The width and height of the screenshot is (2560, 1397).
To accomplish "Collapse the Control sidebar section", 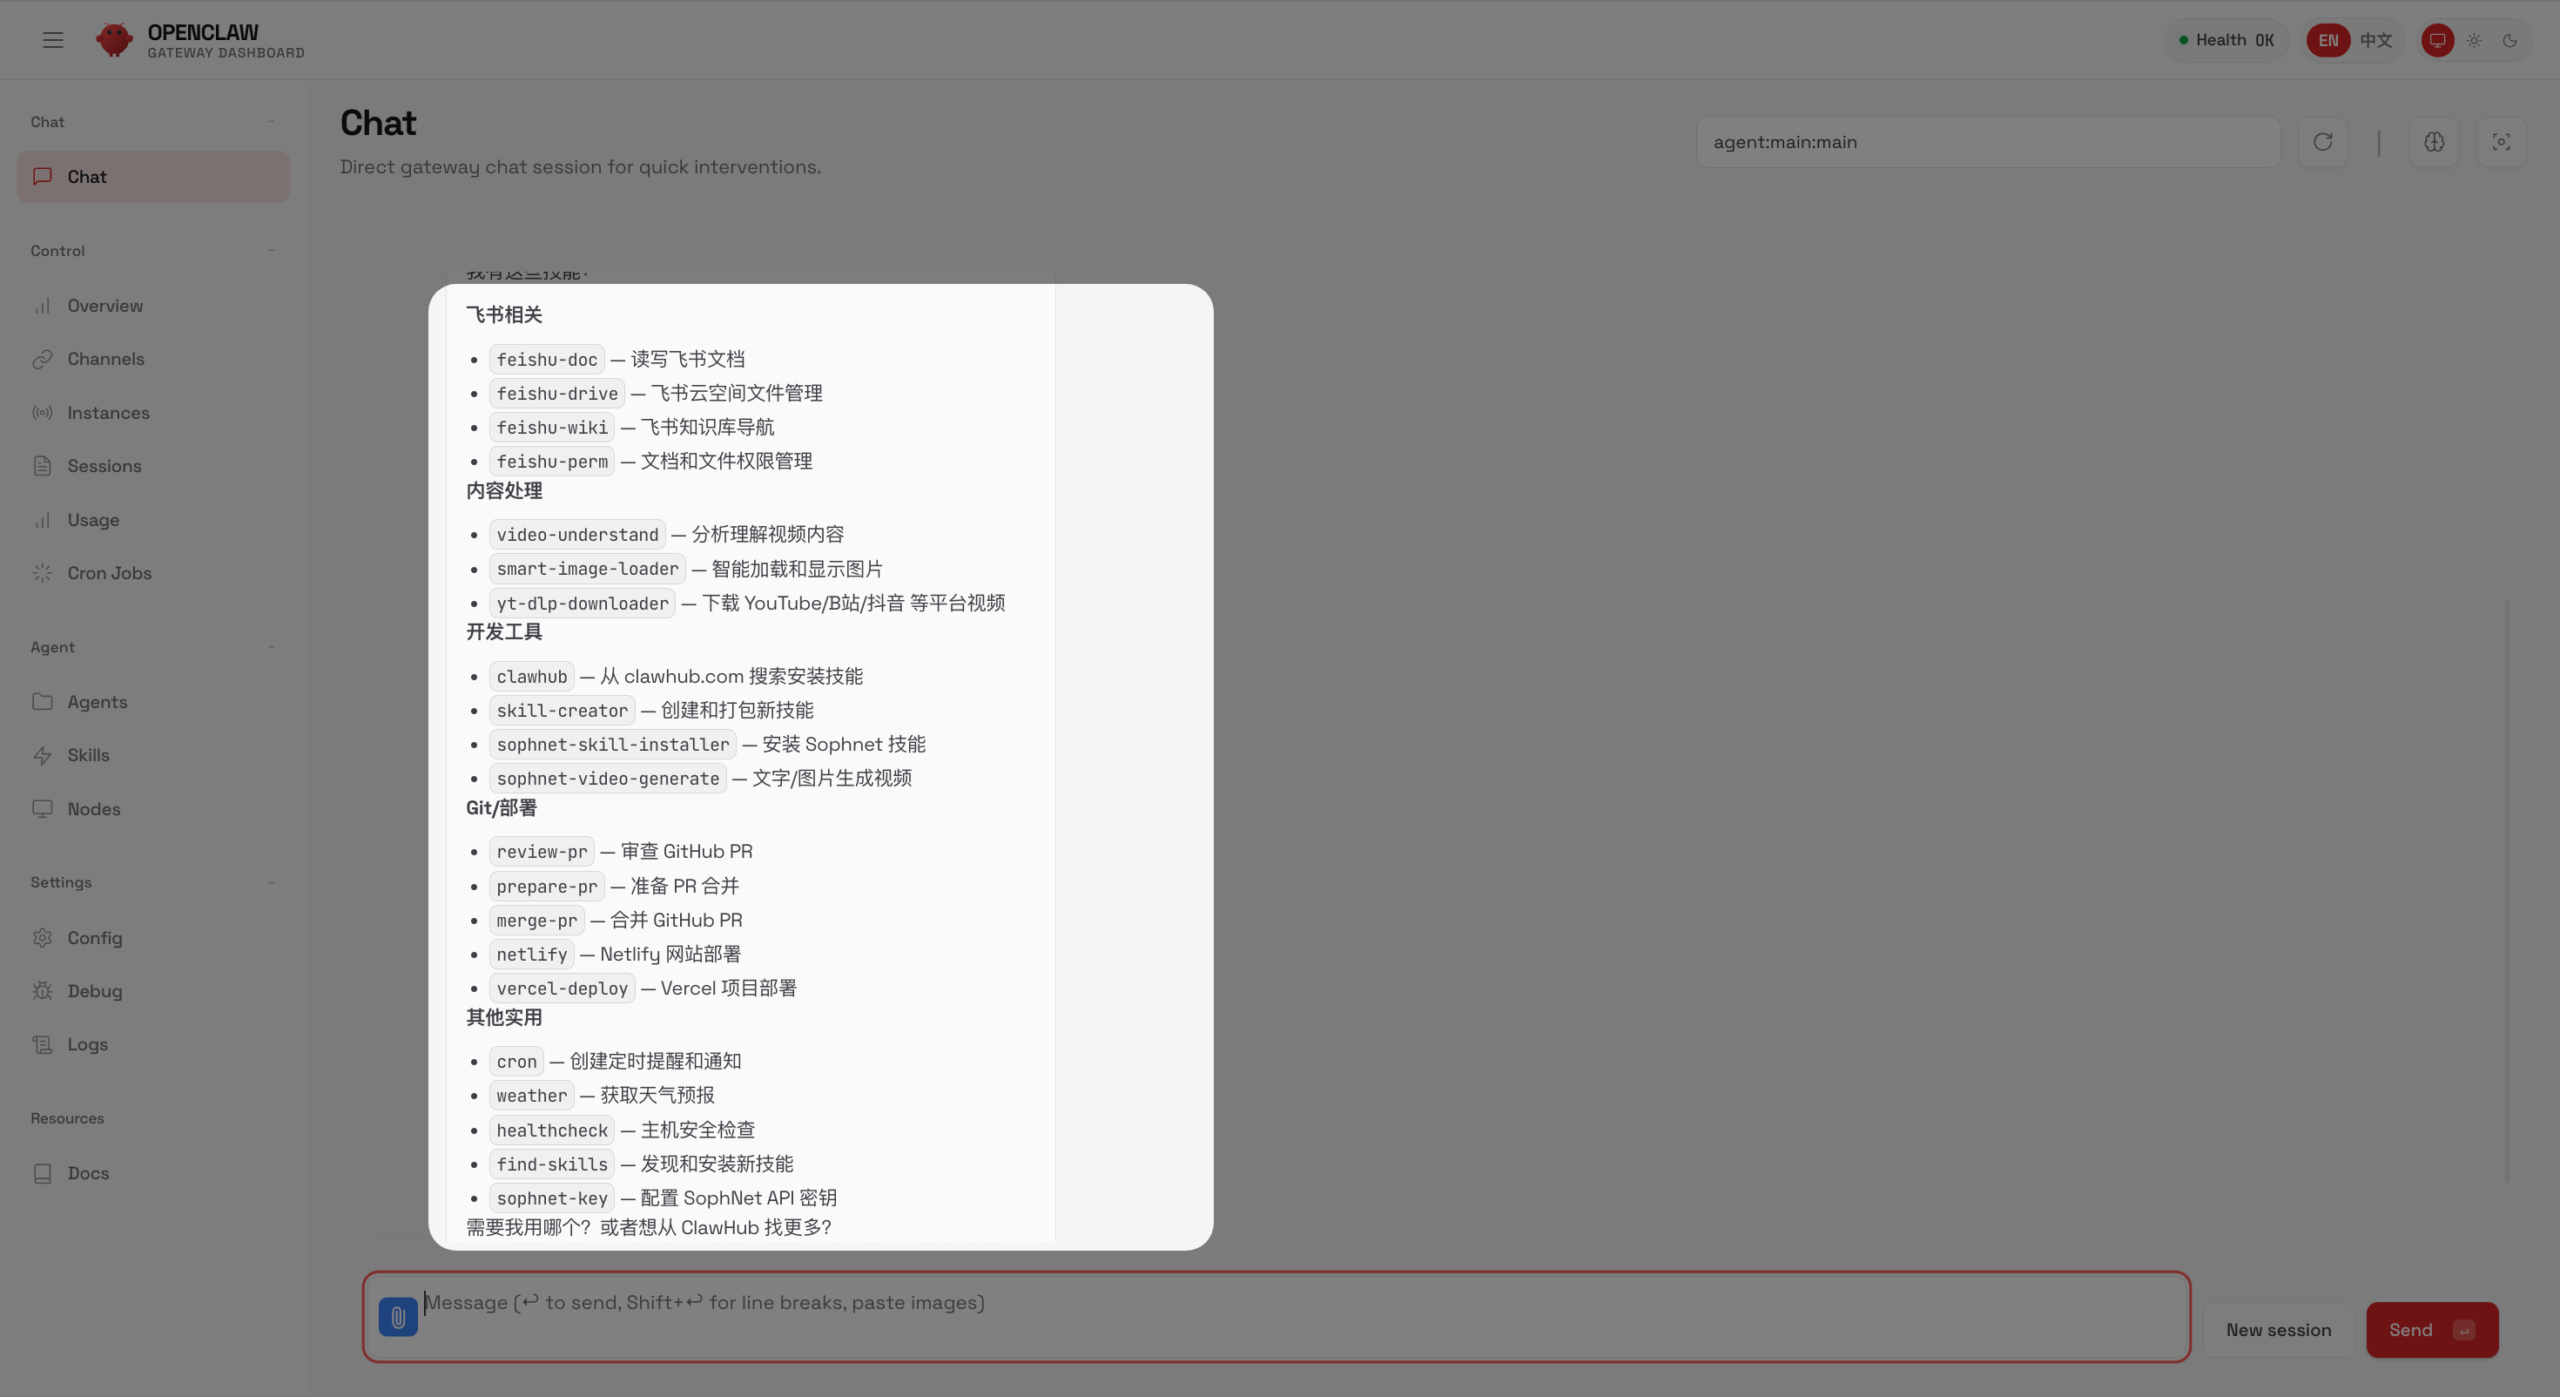I will coord(271,251).
